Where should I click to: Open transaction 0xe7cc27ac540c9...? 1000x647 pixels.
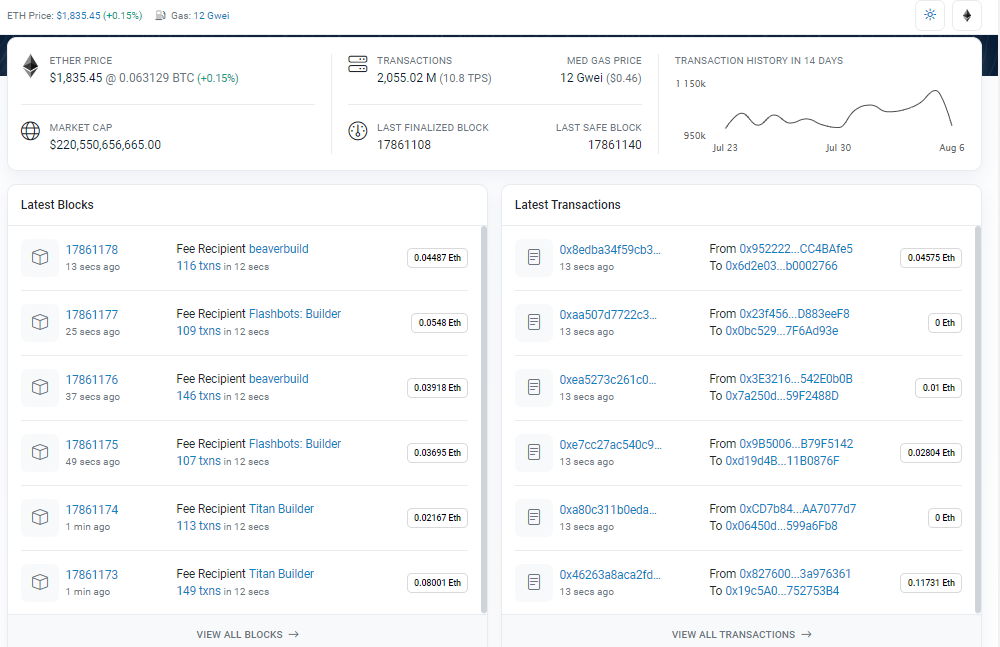click(x=610, y=445)
